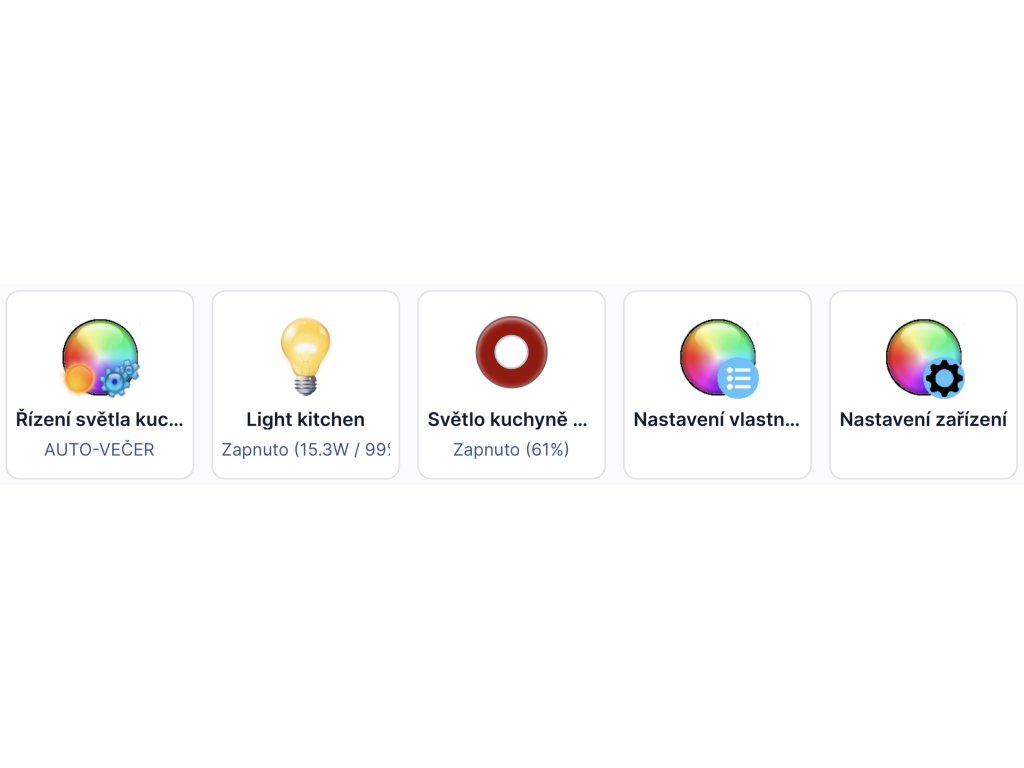1024x768 pixels.
Task: Click the blue list badge on Nastavení vlastn...
Action: [x=738, y=377]
